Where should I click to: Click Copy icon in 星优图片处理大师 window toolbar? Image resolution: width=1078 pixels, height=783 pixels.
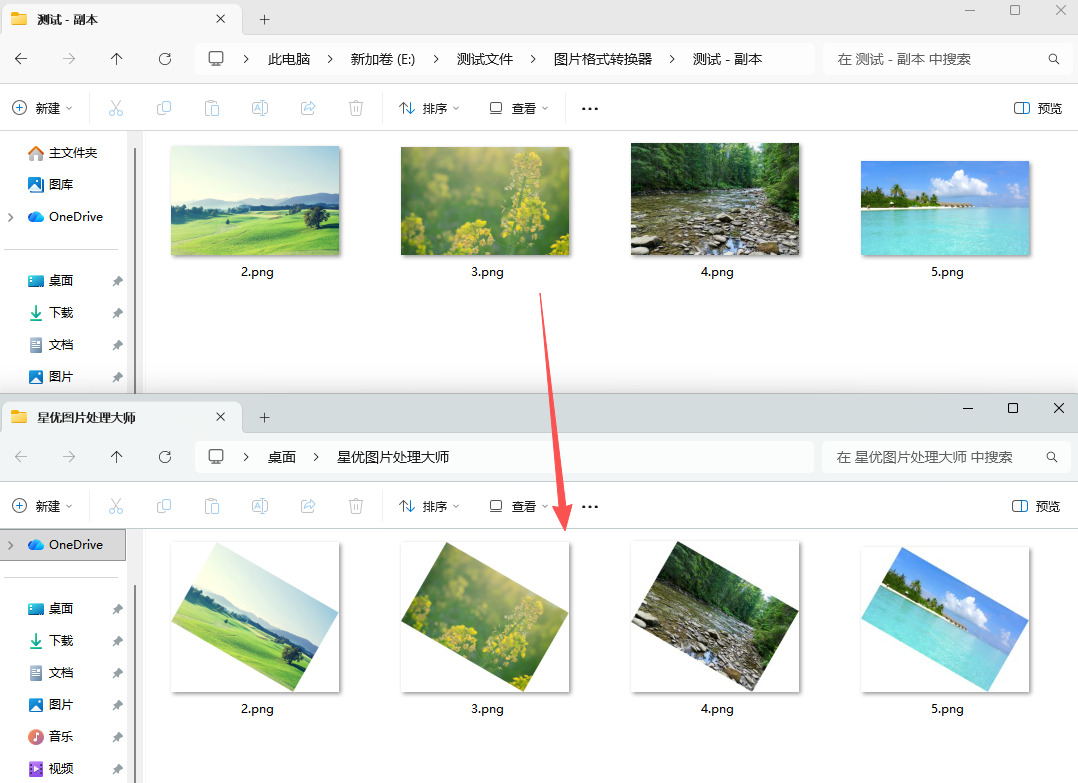(x=164, y=506)
